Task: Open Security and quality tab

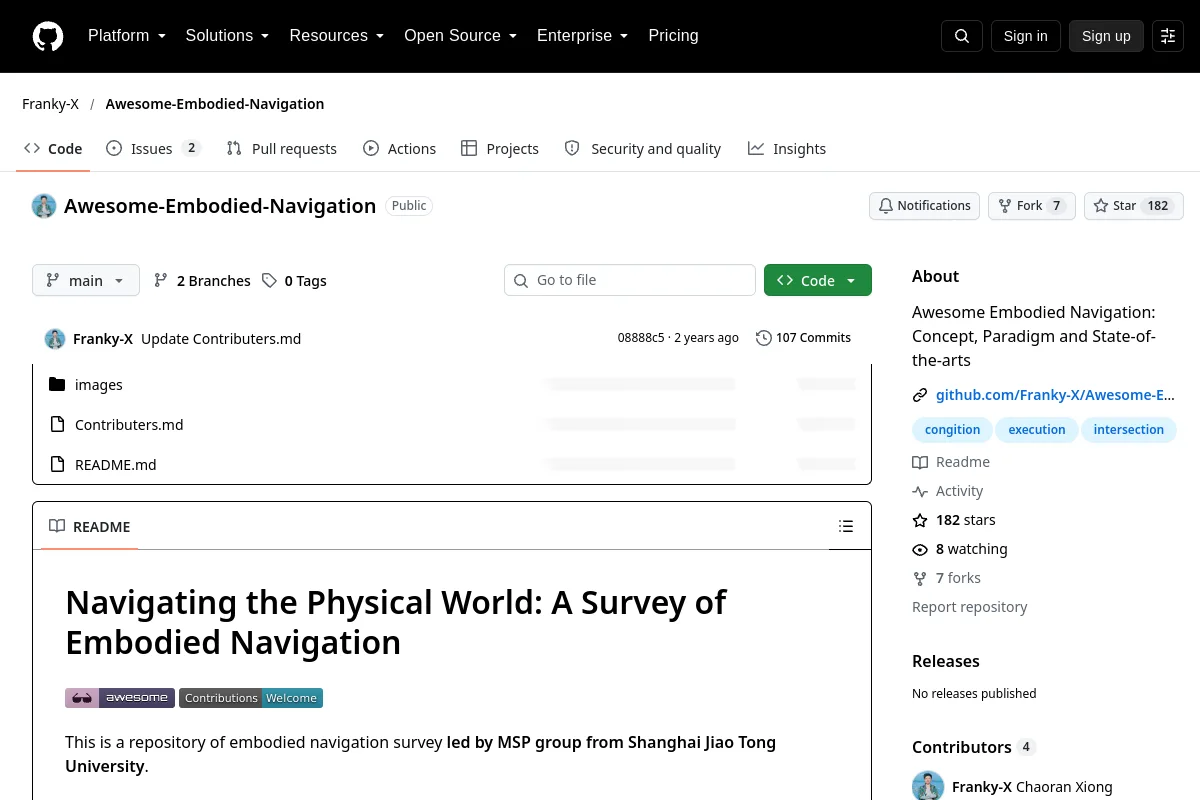Action: (x=643, y=149)
